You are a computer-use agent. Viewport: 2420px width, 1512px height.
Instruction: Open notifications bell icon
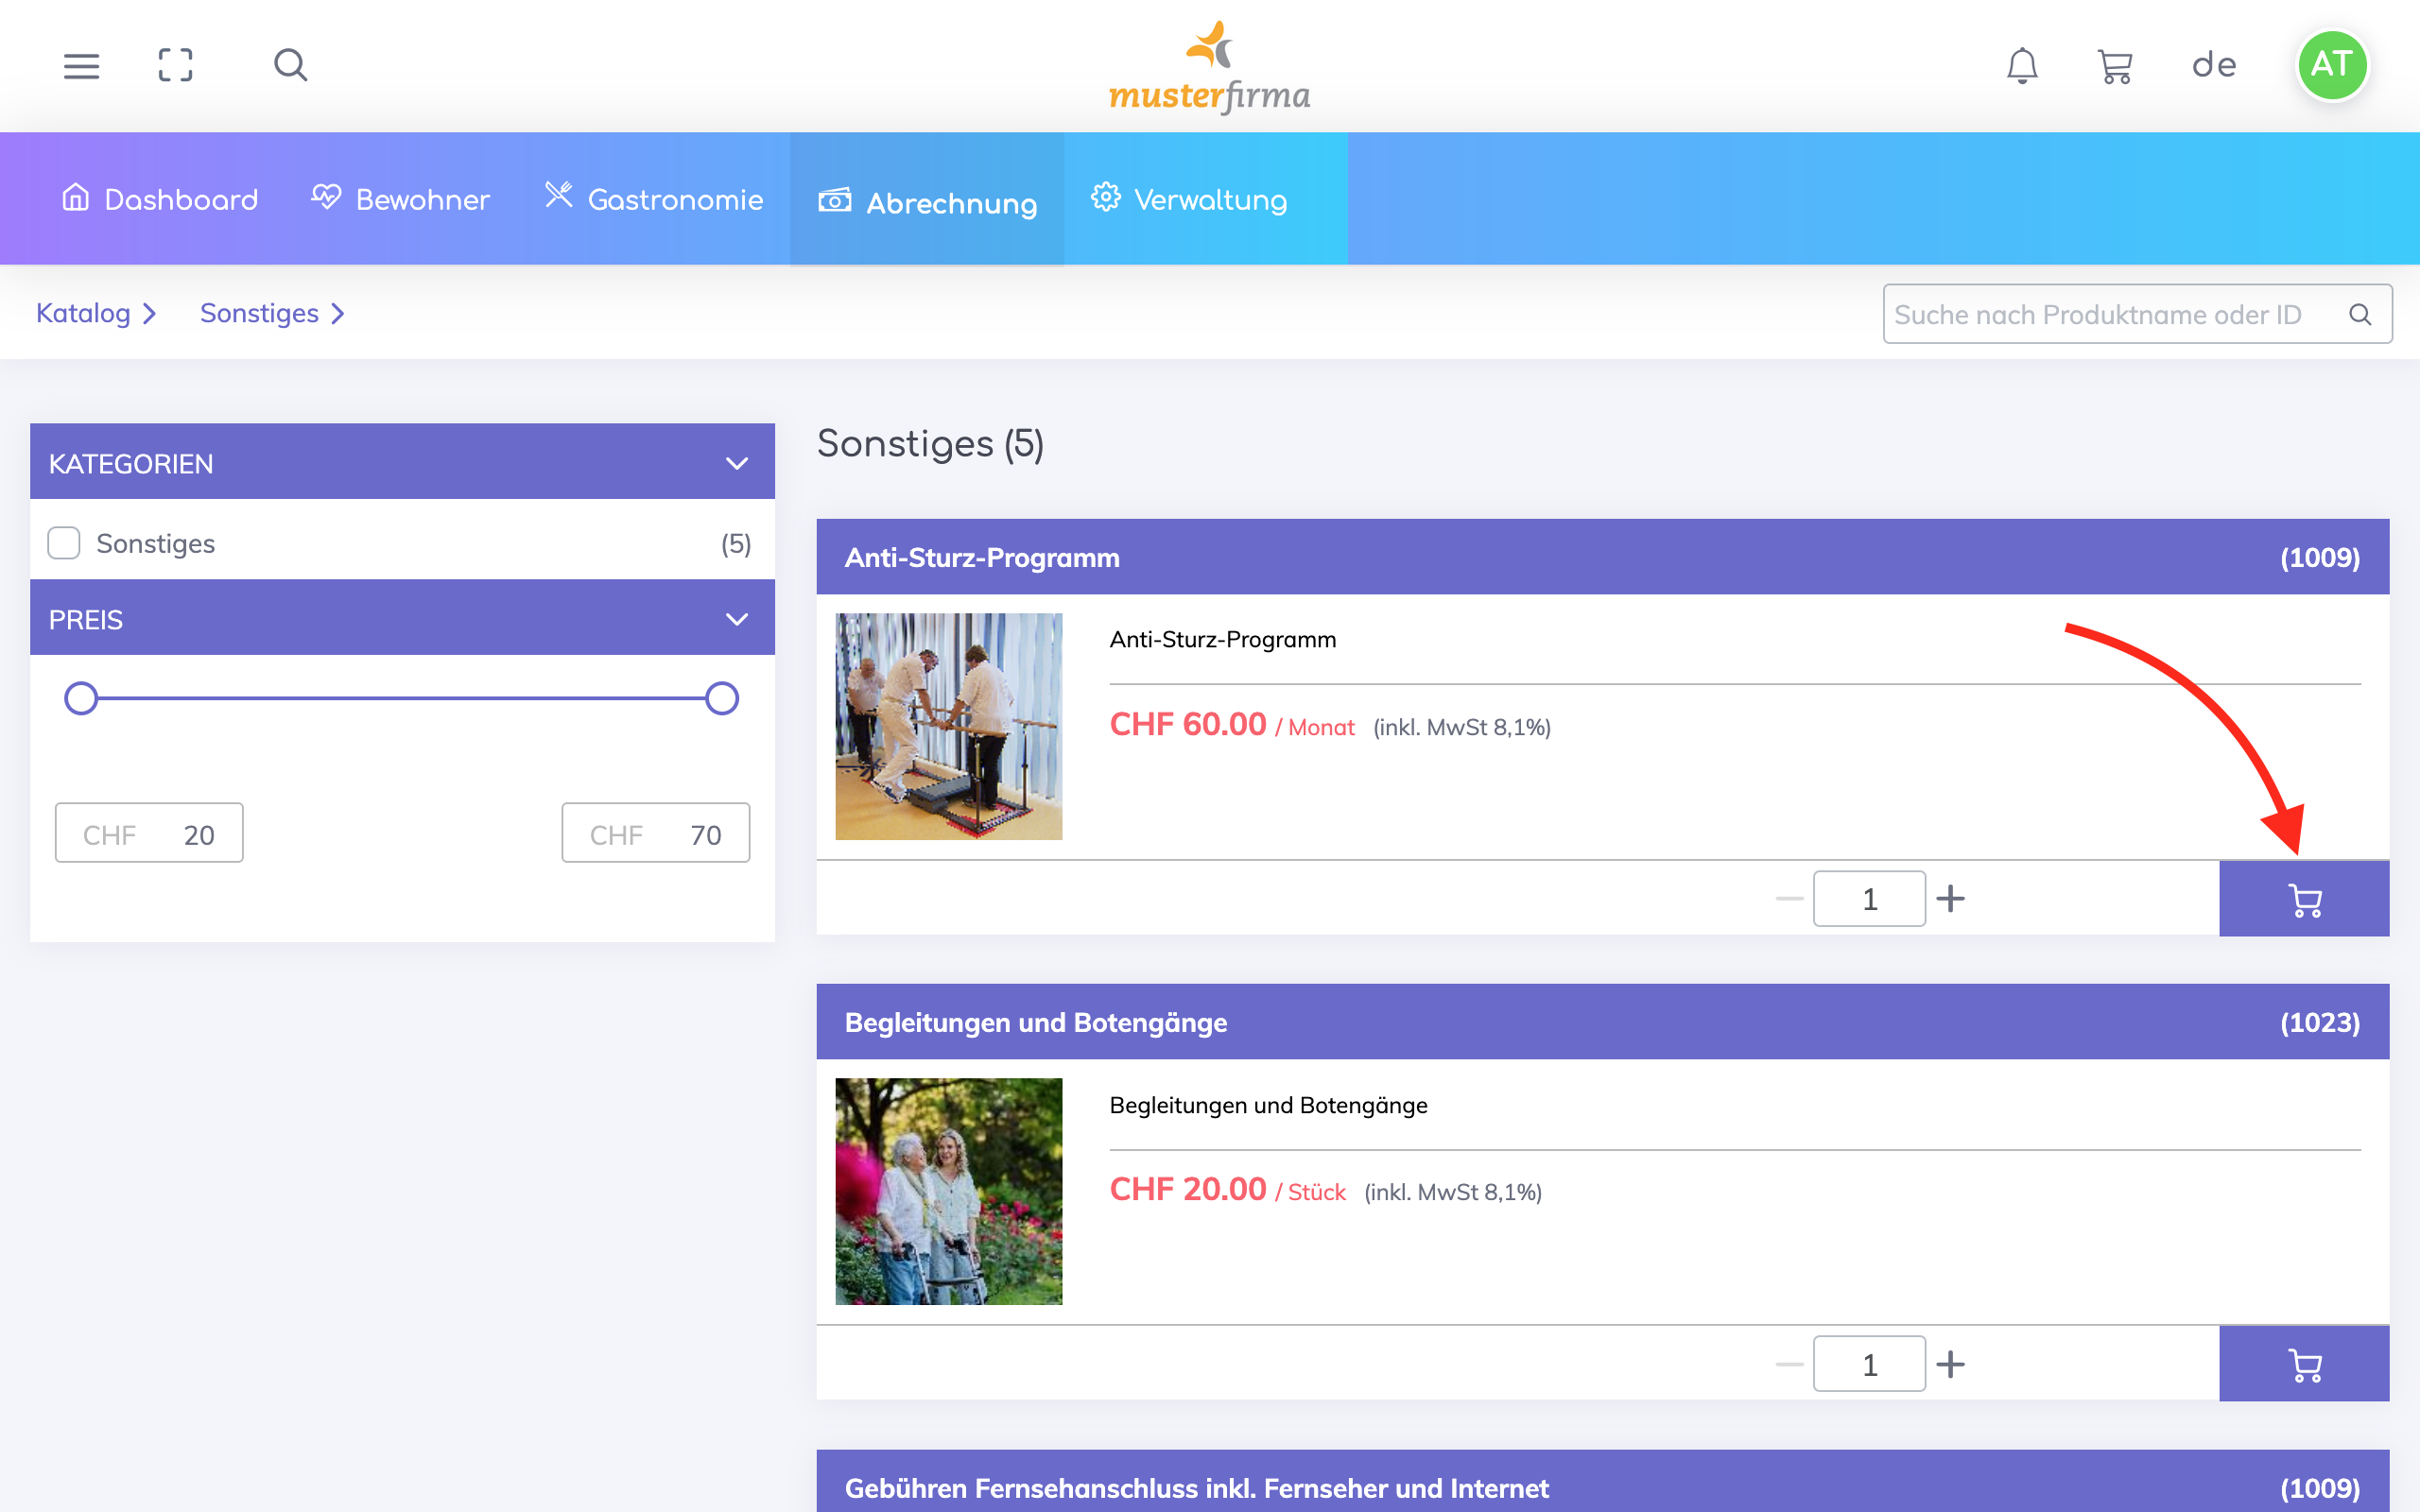pyautogui.click(x=2021, y=66)
